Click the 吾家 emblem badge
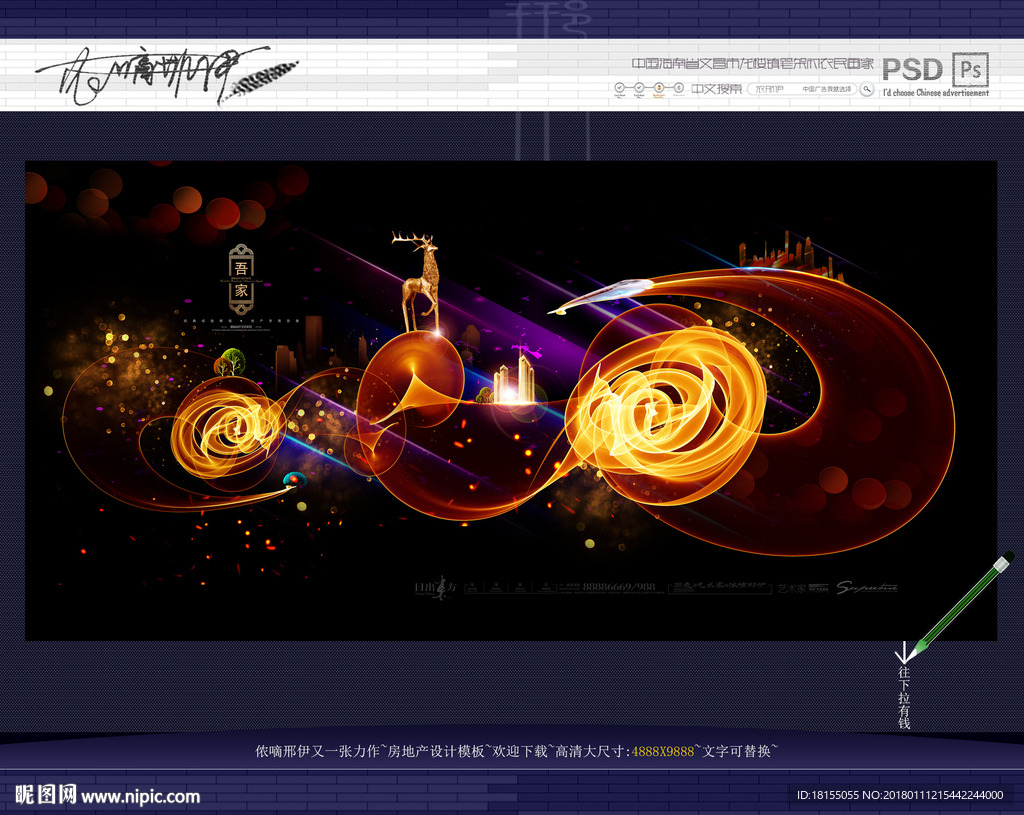This screenshot has height=815, width=1024. 240,279
